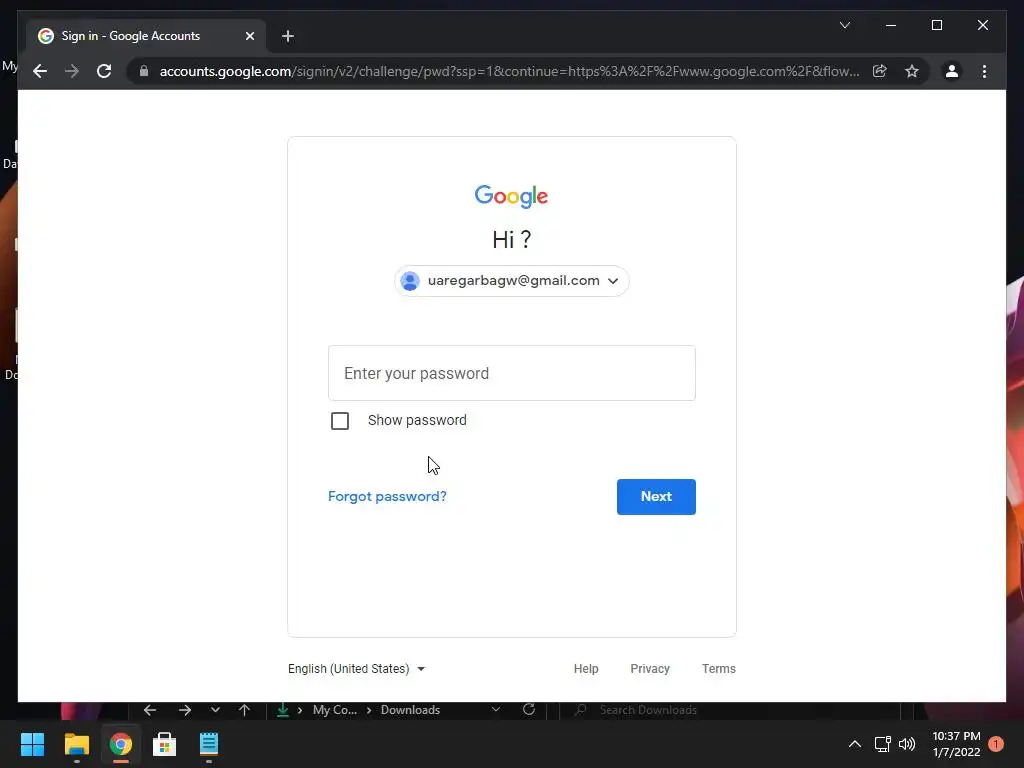Open the Windows Start menu

click(x=32, y=744)
